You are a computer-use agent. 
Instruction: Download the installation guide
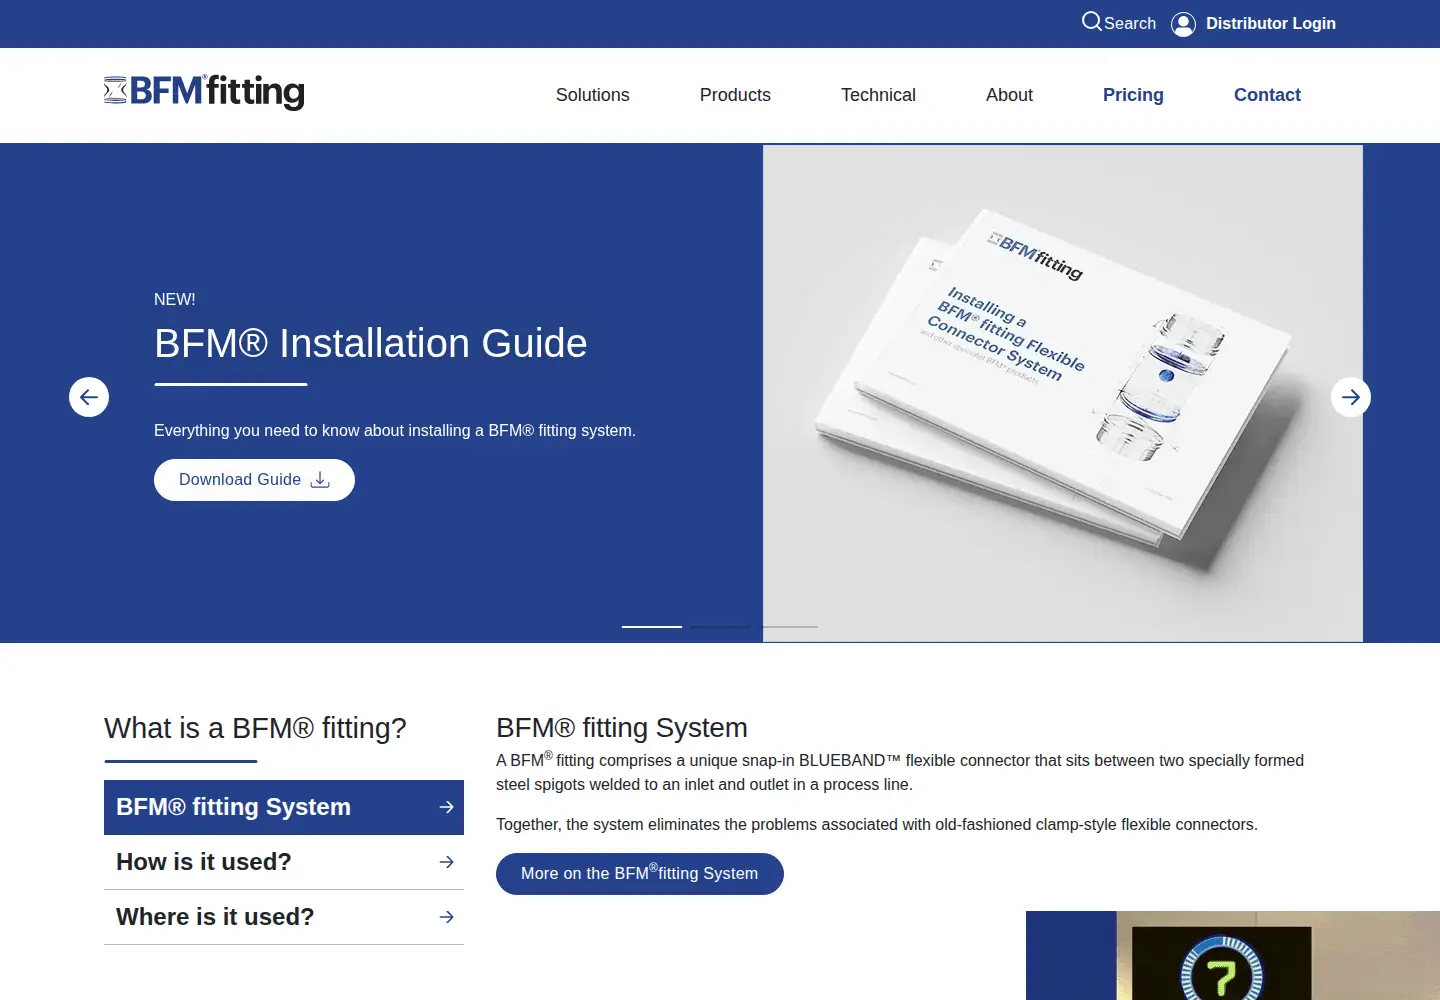(254, 480)
